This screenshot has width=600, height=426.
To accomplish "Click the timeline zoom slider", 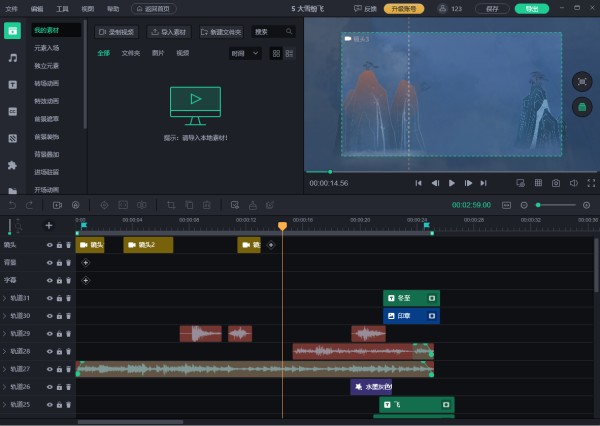I will (555, 205).
